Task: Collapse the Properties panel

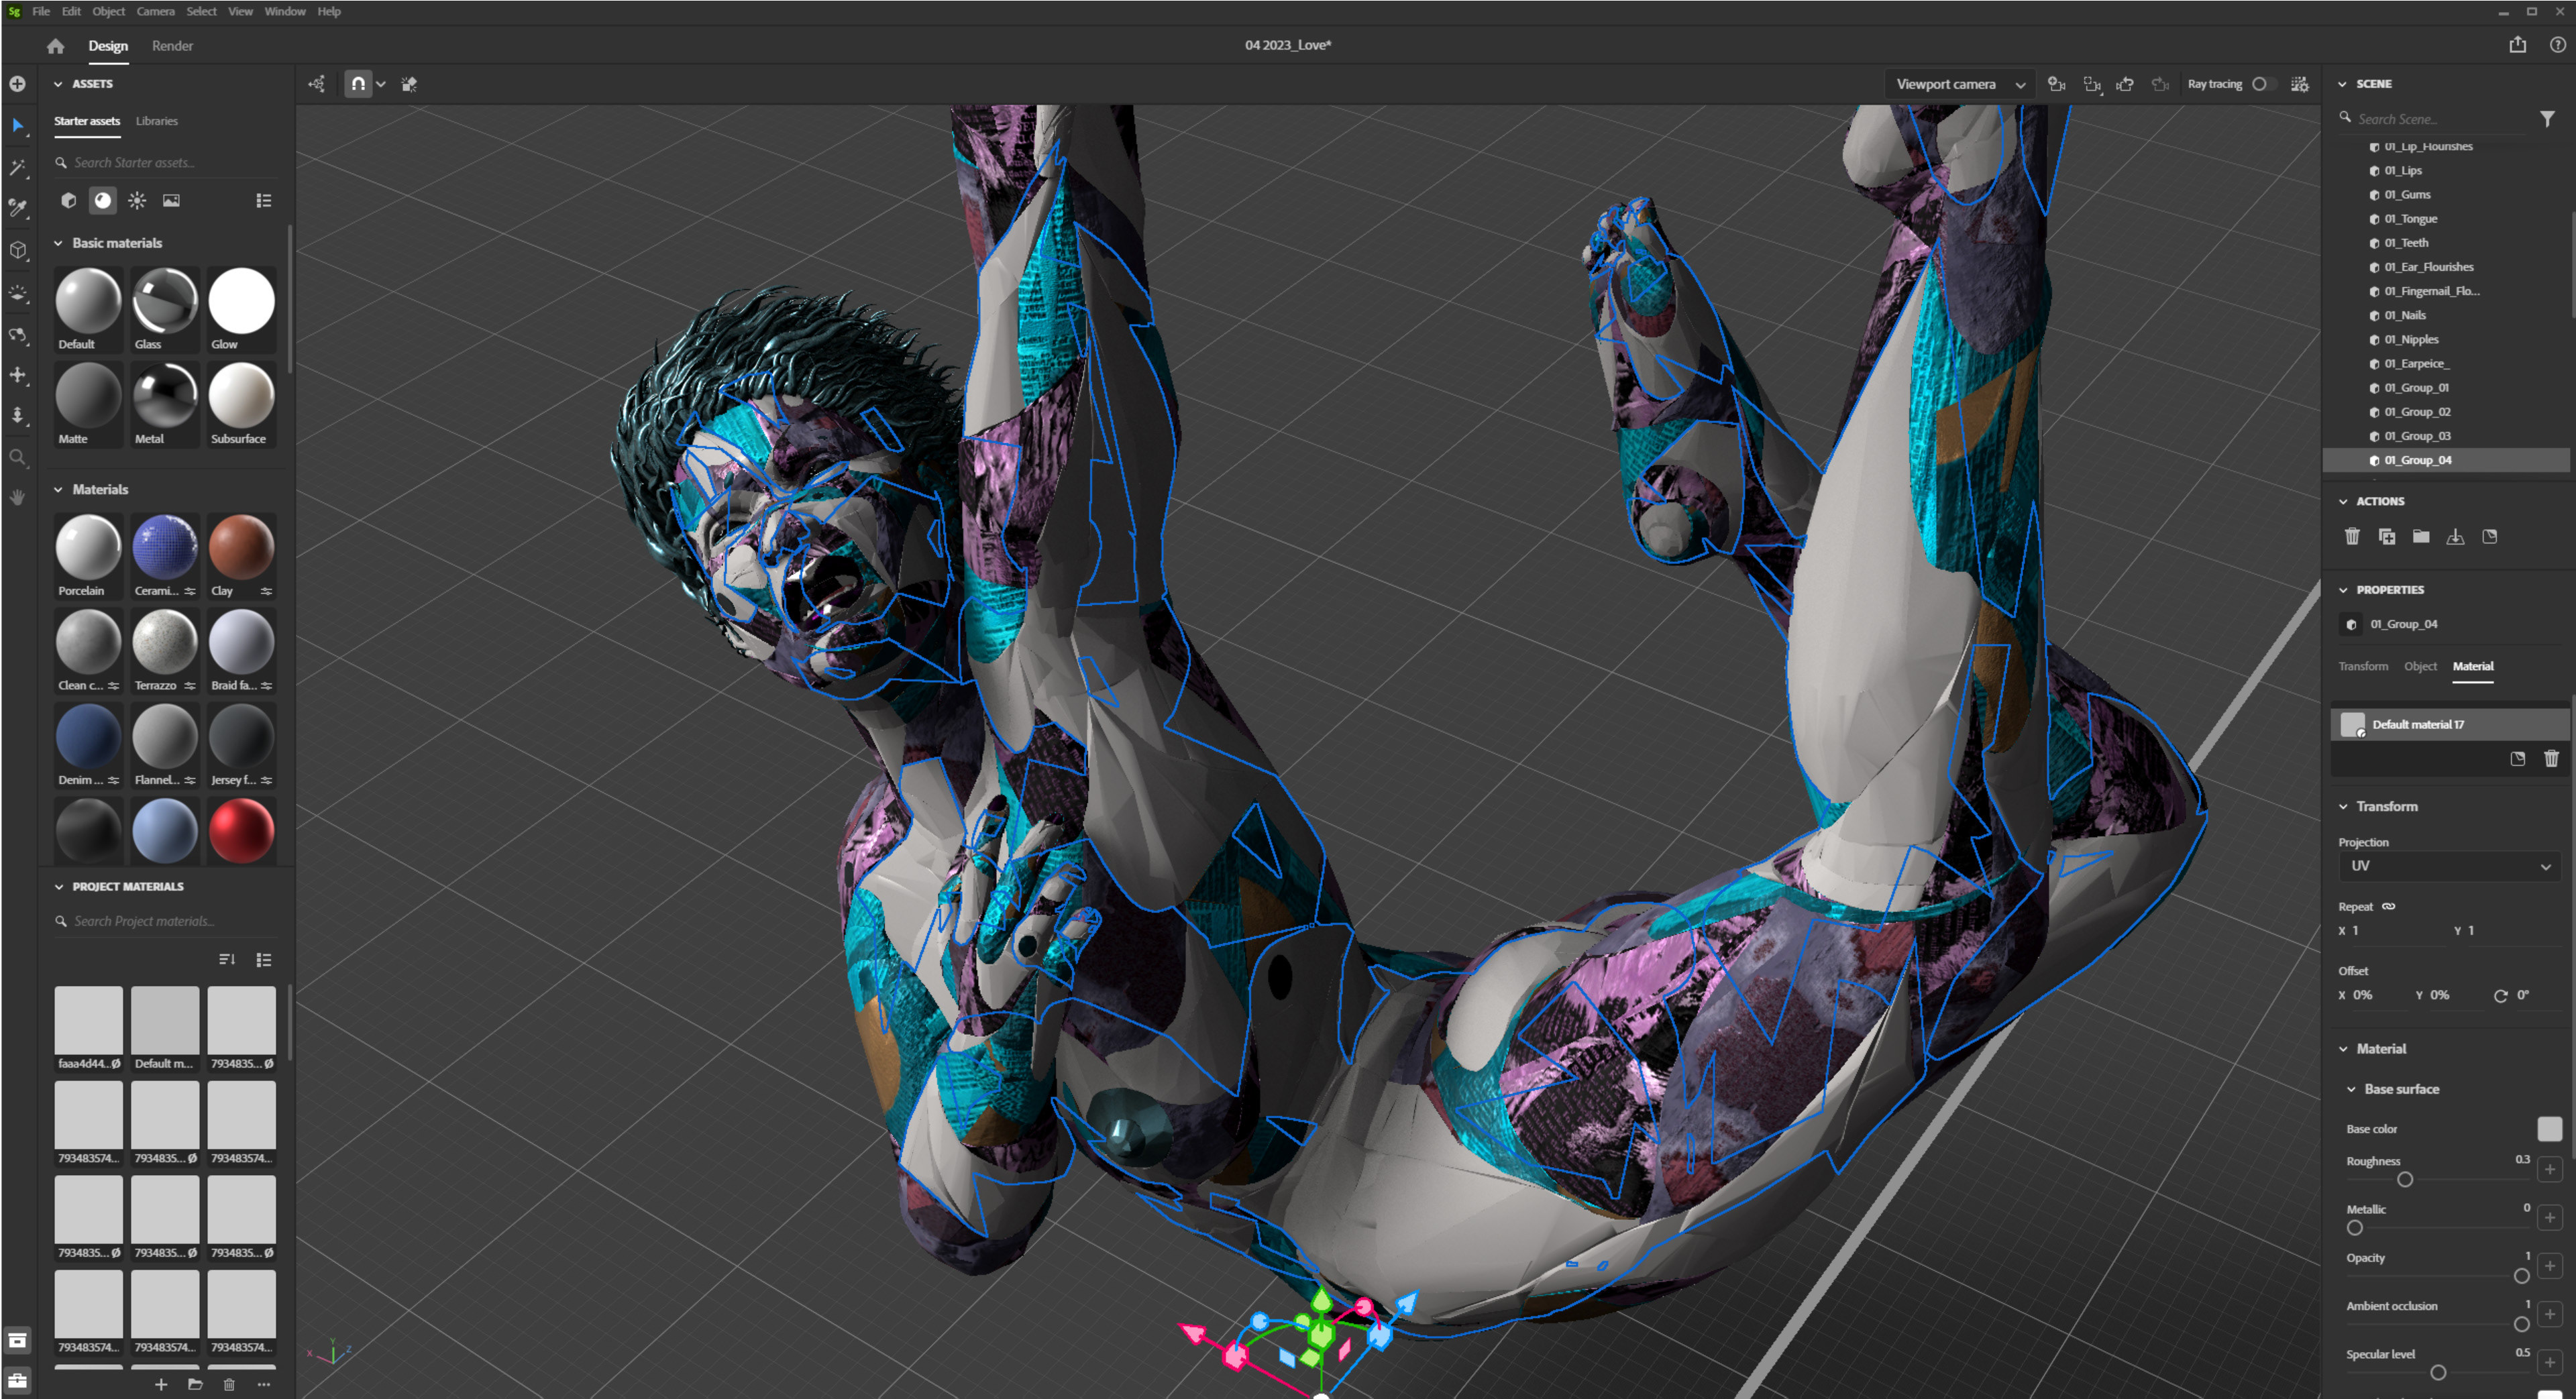Action: (x=2342, y=590)
